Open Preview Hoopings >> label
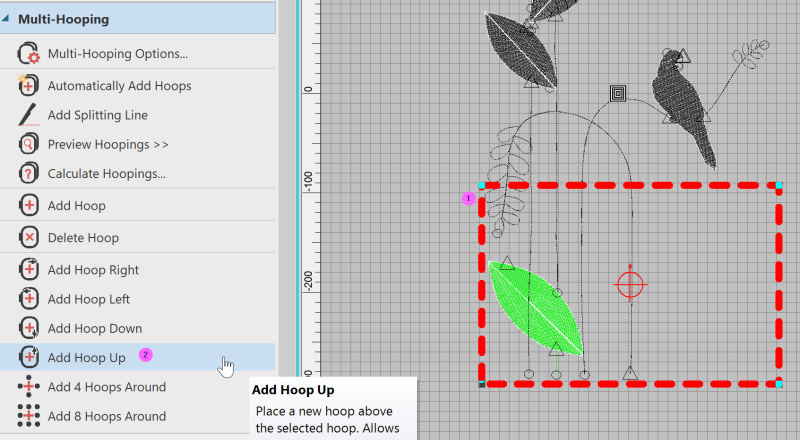Screen dimensions: 800x440 click(108, 144)
